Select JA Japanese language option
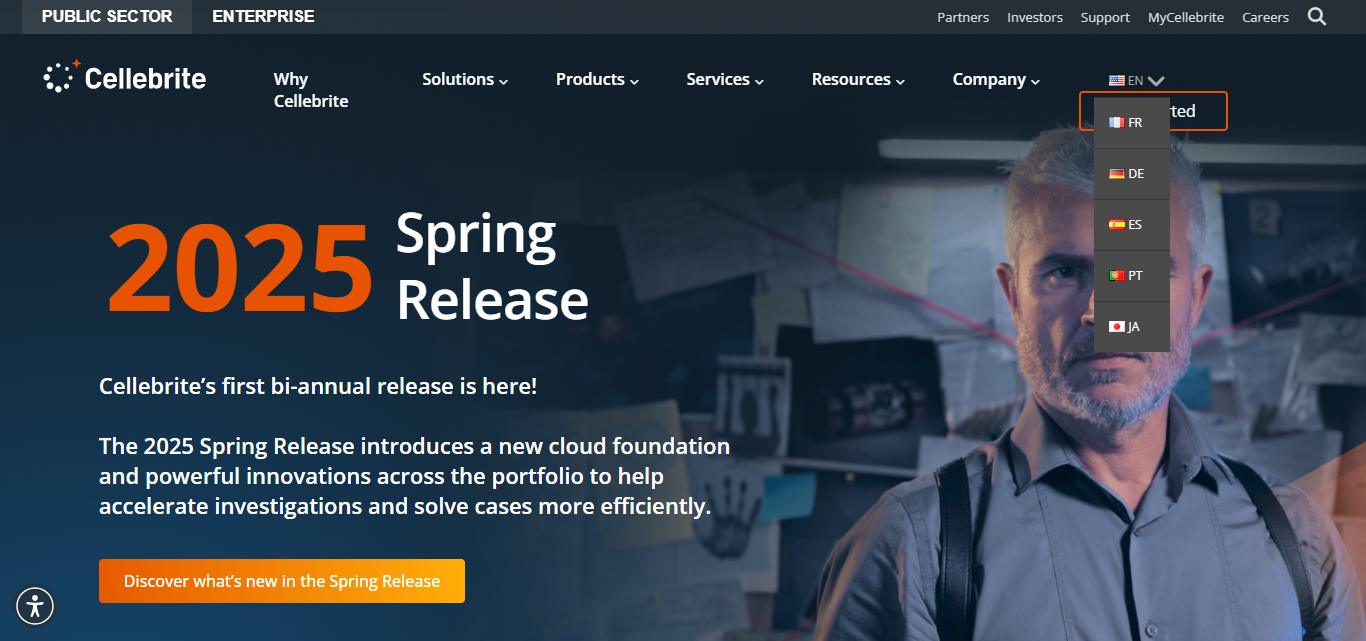The width and height of the screenshot is (1366, 641). [1132, 327]
